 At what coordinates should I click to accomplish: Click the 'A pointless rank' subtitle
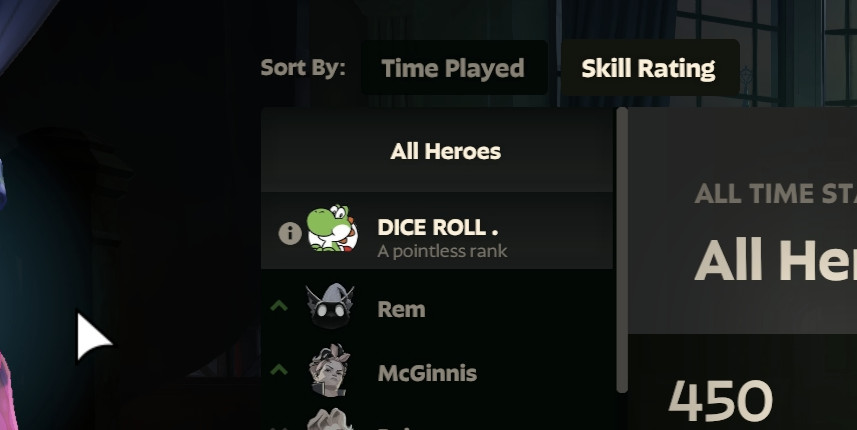point(442,251)
